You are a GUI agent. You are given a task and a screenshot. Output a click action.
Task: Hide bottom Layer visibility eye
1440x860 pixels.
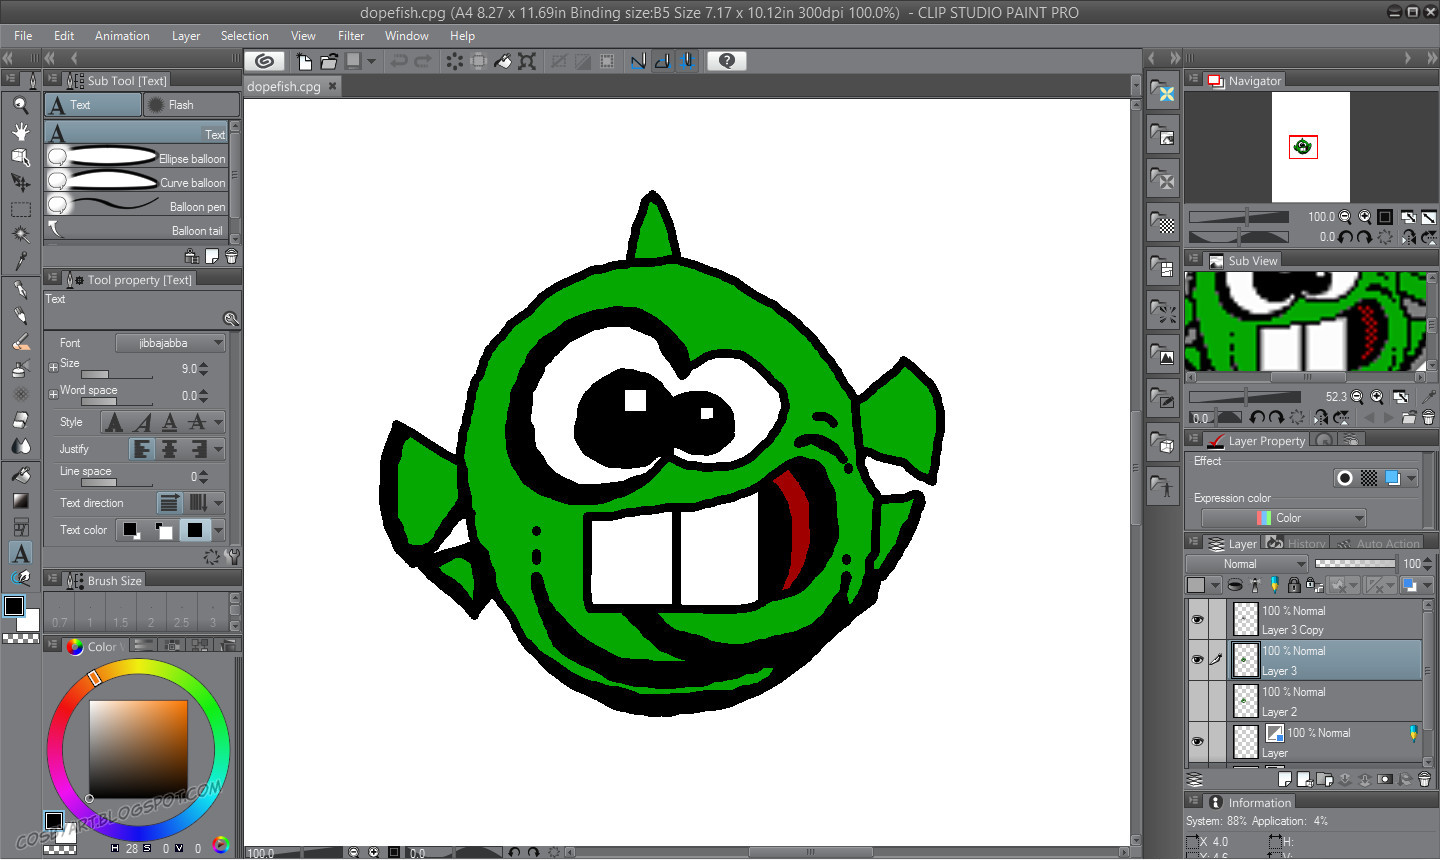1197,742
